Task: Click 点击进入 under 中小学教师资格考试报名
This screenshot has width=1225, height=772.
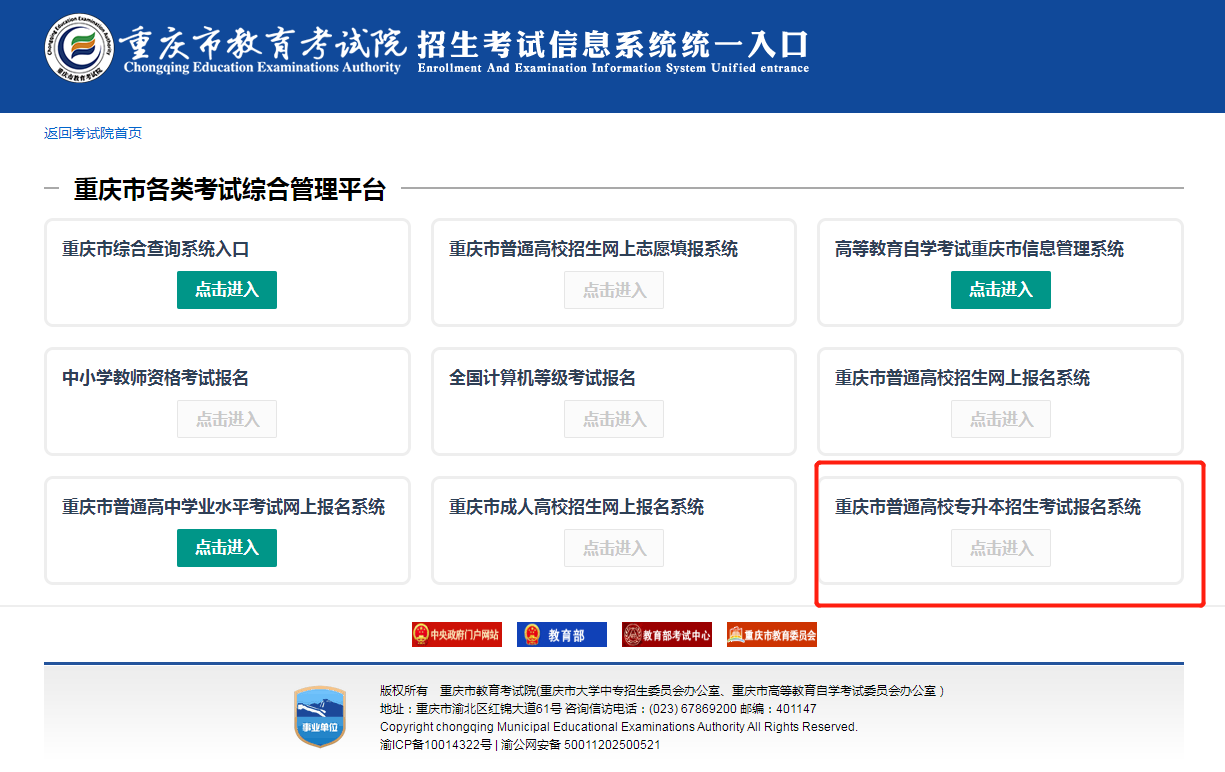Action: [227, 419]
